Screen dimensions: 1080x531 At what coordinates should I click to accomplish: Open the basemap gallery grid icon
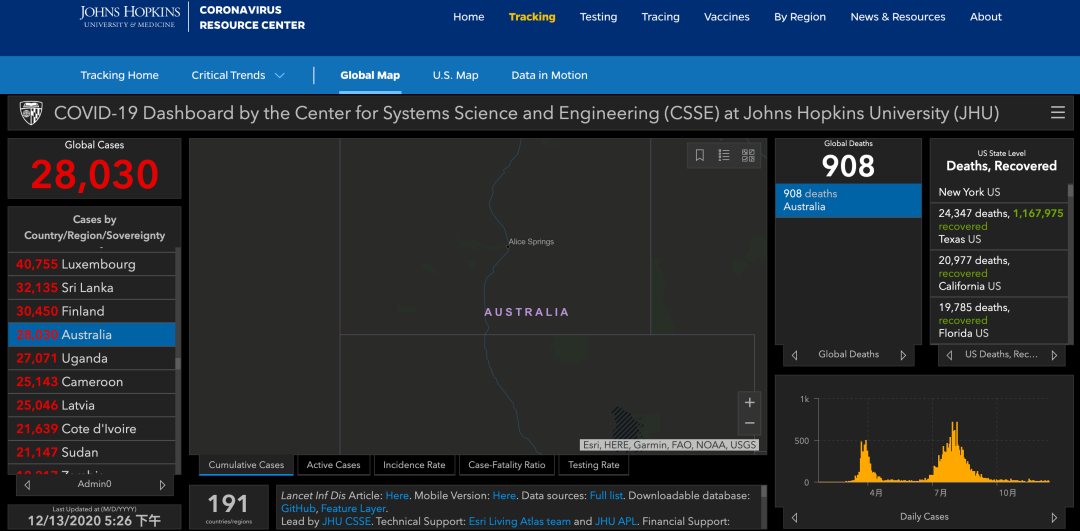coord(748,156)
